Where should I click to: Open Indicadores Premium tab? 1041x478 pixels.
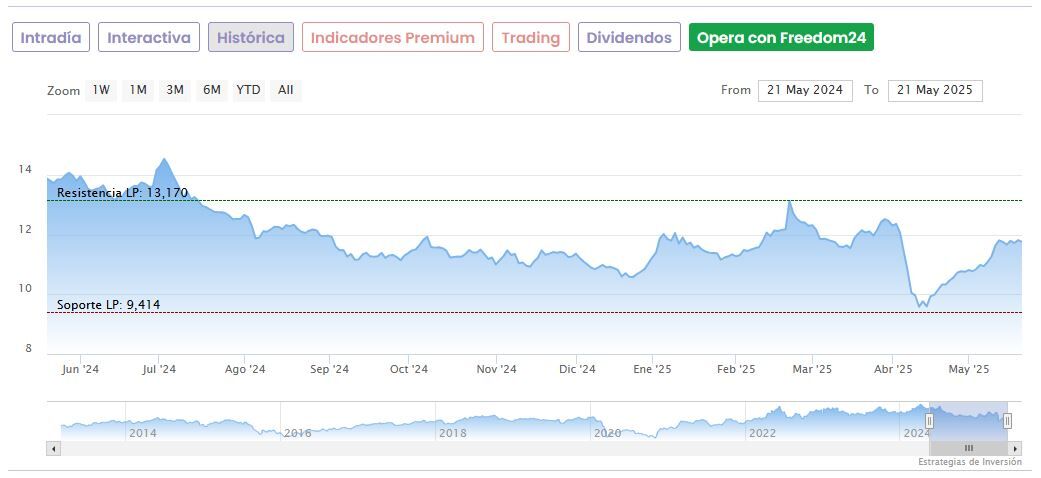(x=393, y=38)
